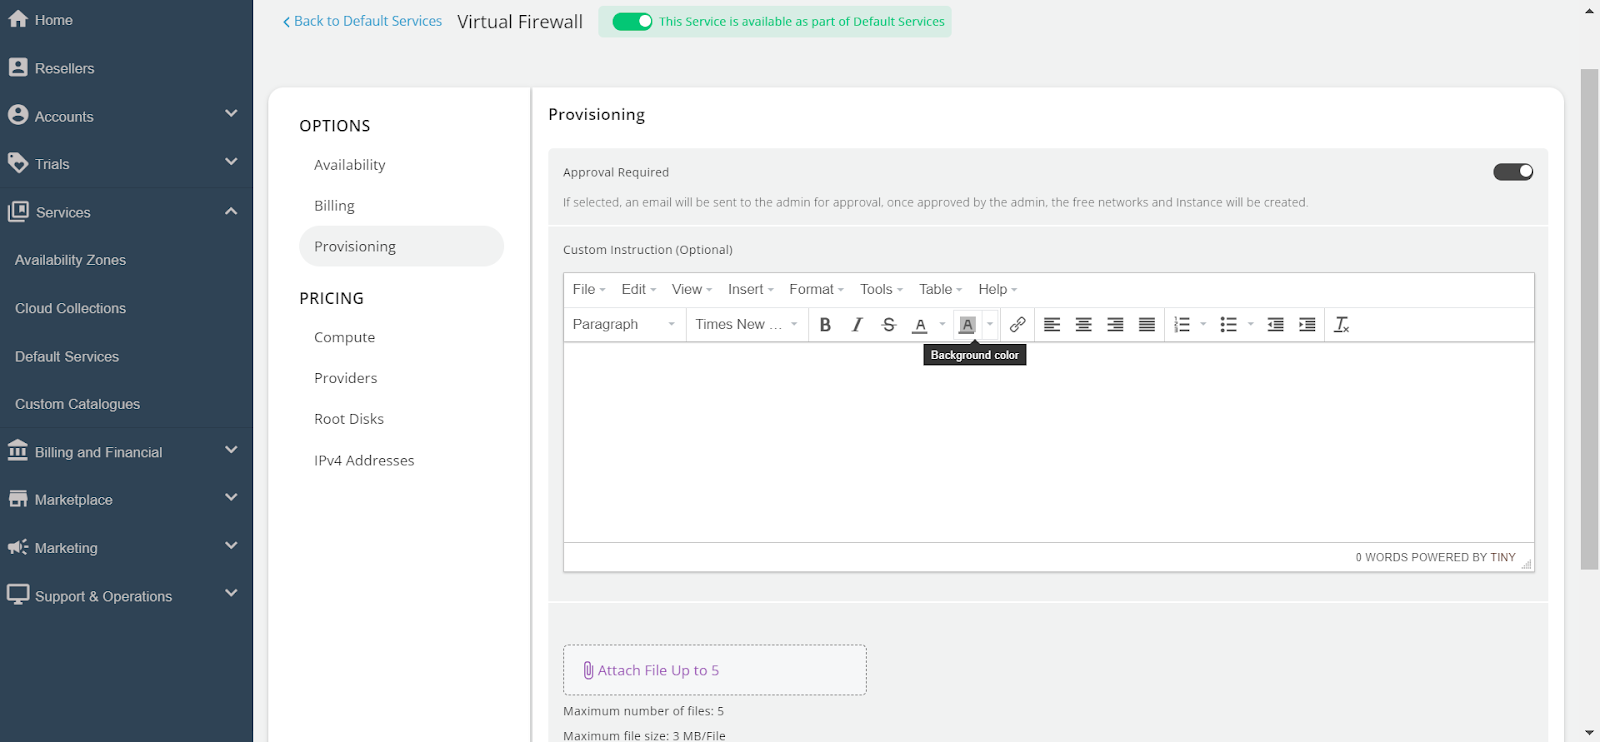The width and height of the screenshot is (1600, 742).
Task: Click inside the custom instruction text area
Action: coord(1048,442)
